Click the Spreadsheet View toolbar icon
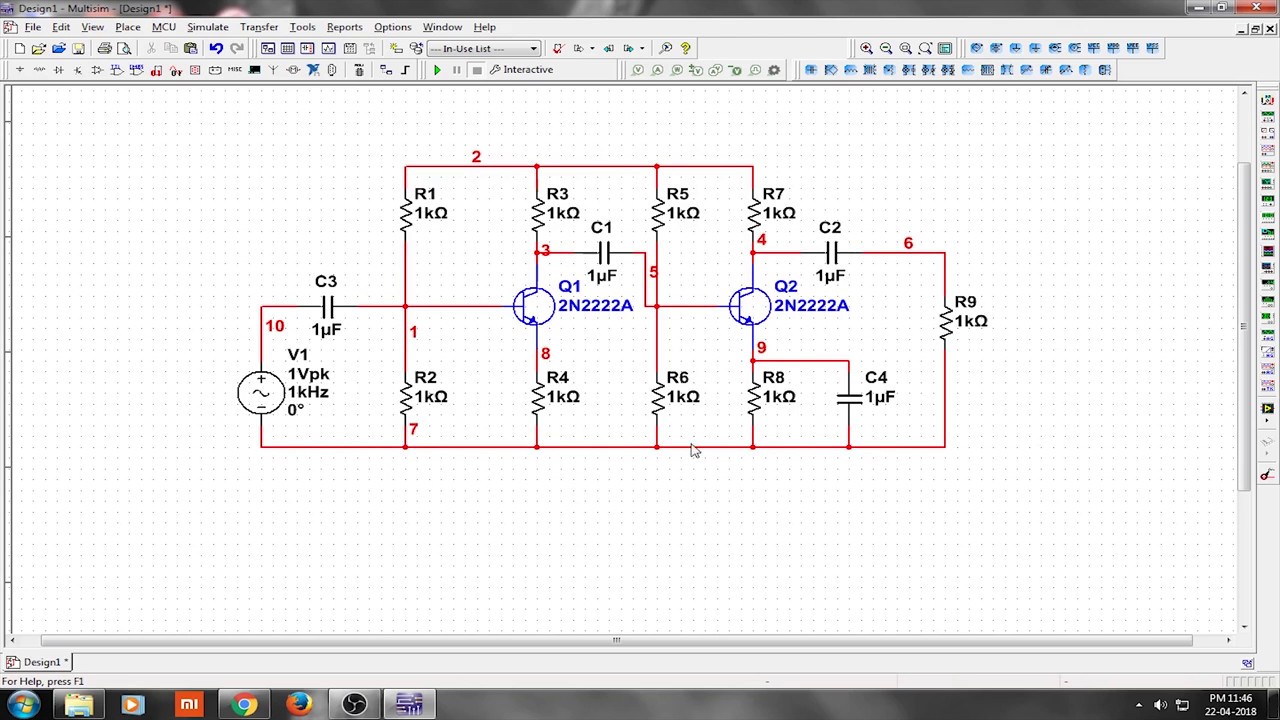This screenshot has height=720, width=1280. click(x=287, y=48)
